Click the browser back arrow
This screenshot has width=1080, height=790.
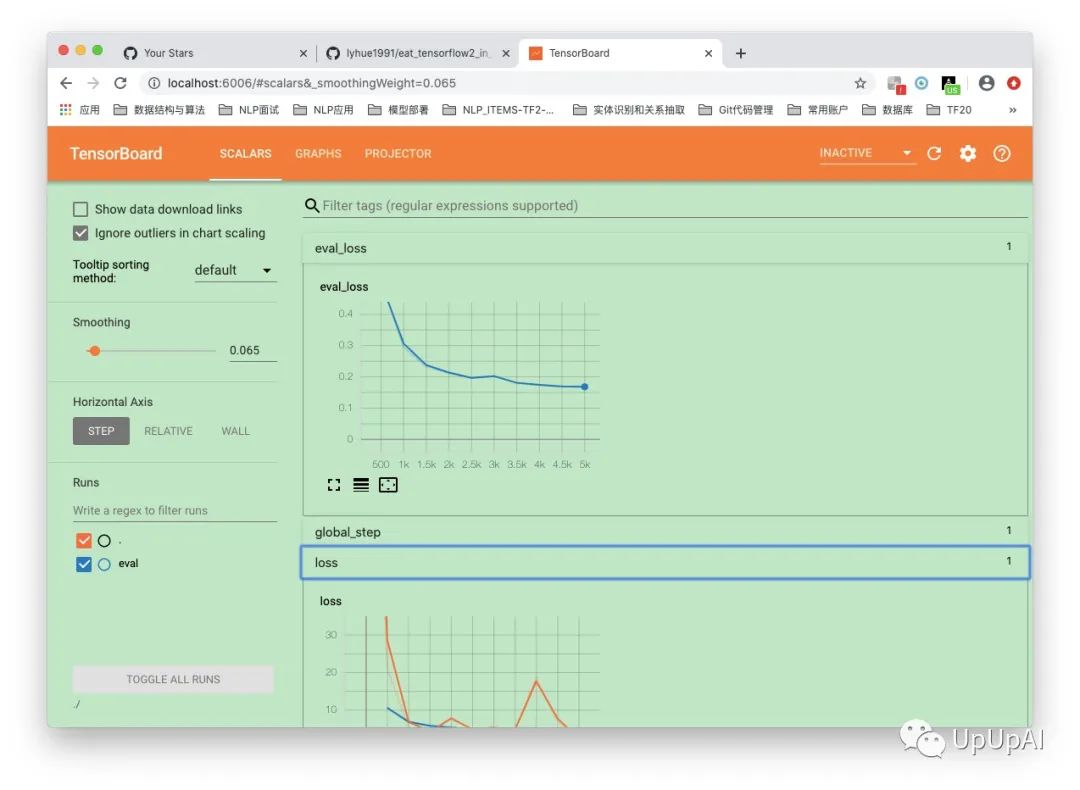66,83
